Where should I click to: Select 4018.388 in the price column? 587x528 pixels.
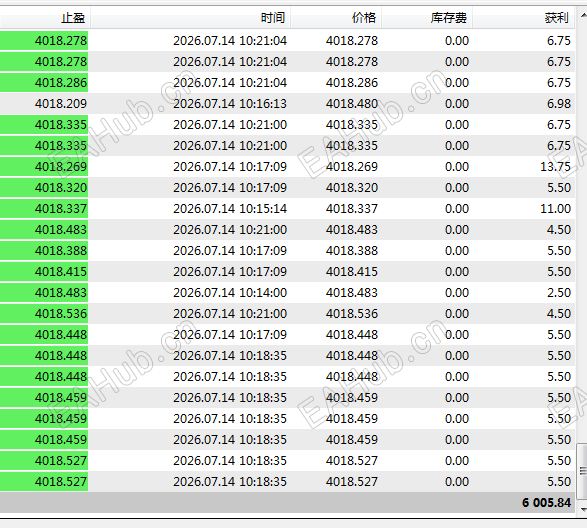tap(352, 251)
